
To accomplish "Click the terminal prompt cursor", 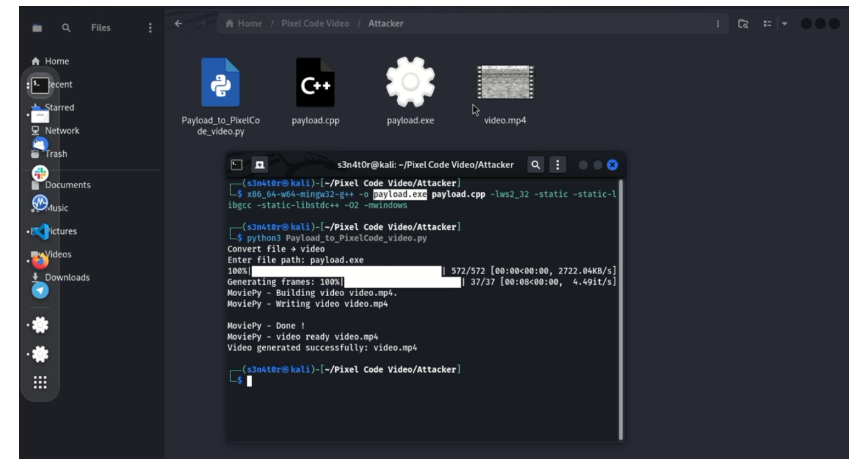I will 250,381.
